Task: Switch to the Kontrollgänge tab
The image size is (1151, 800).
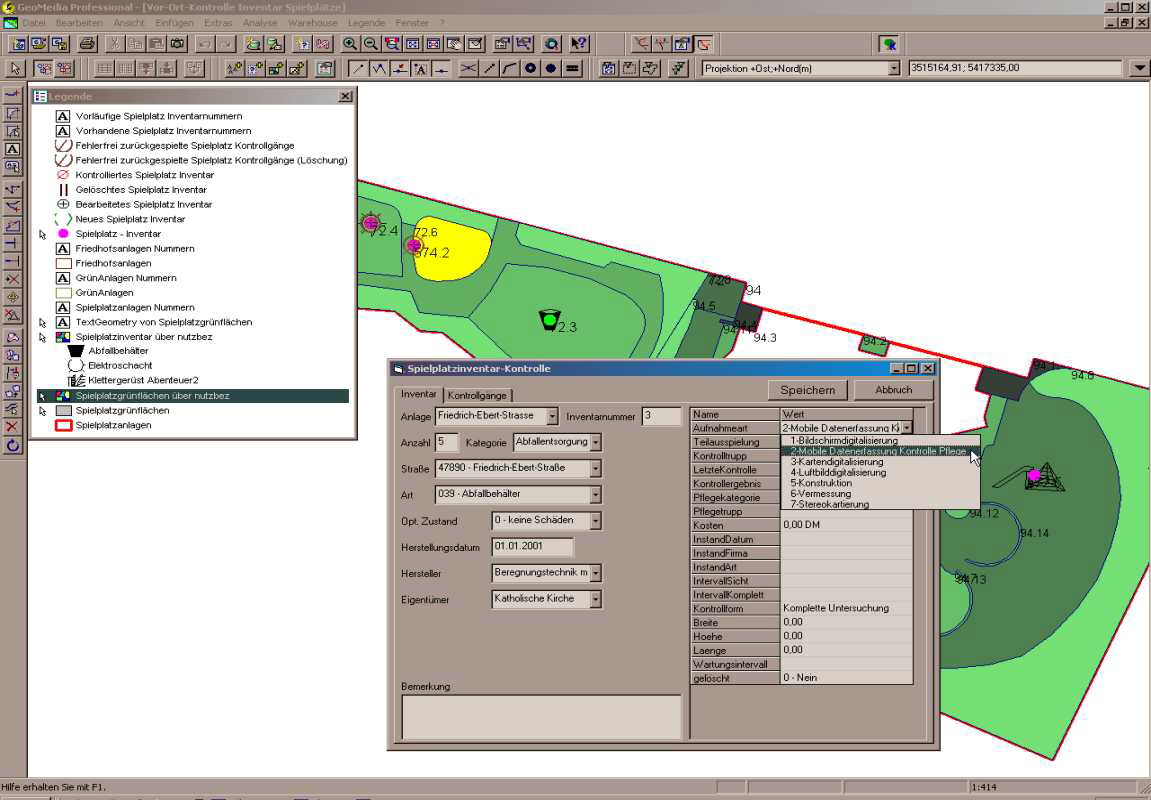Action: (x=477, y=396)
